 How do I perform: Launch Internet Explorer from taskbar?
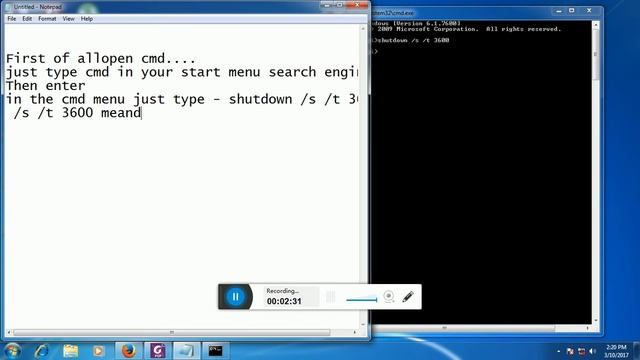click(42, 351)
